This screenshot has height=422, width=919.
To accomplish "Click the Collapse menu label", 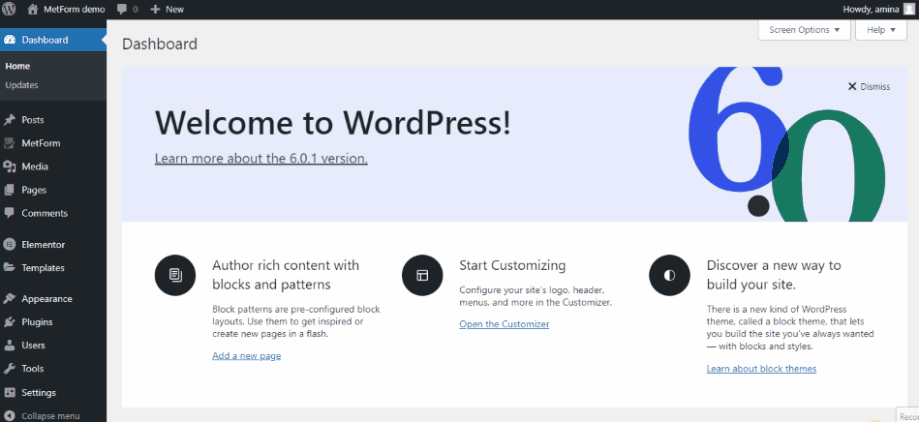I will [50, 416].
